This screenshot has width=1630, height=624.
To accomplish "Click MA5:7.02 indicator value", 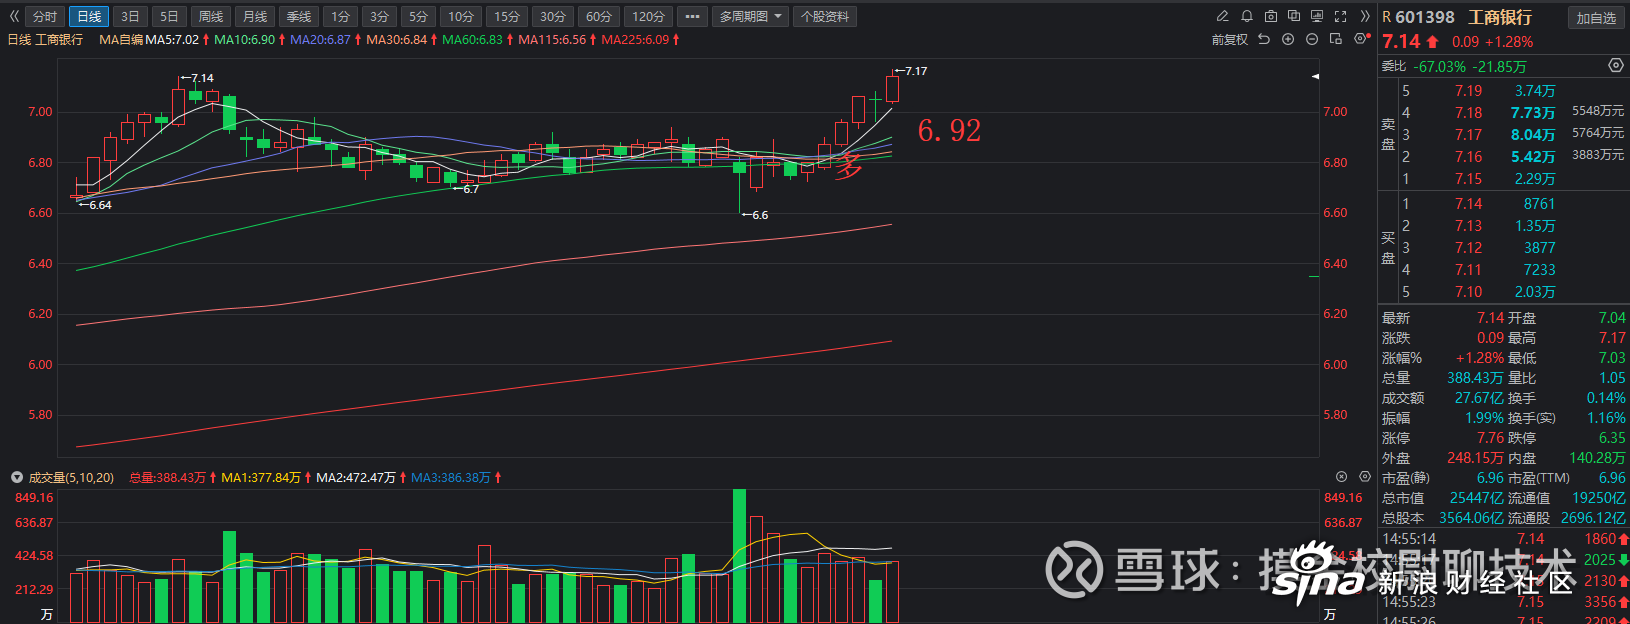I will tap(172, 39).
